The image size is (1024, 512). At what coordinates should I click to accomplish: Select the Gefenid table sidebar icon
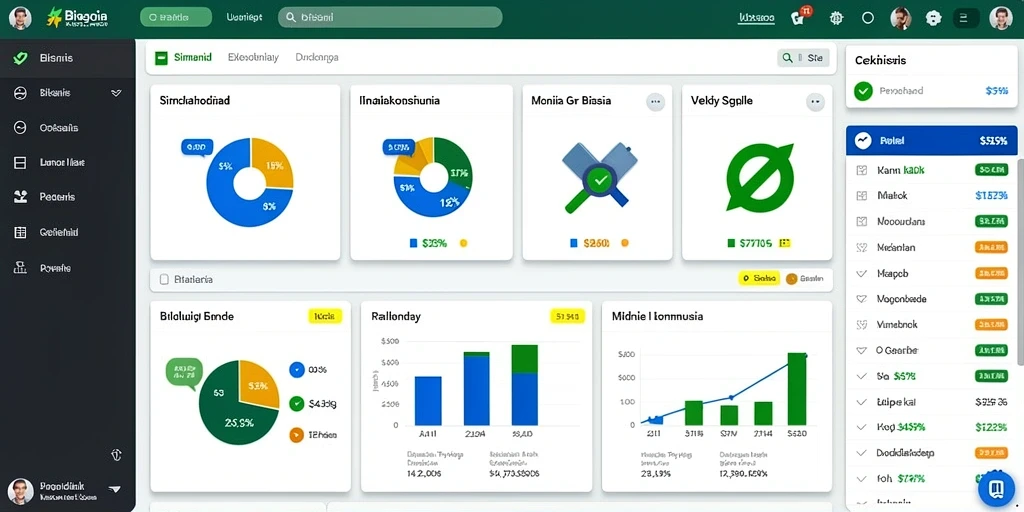click(20, 232)
